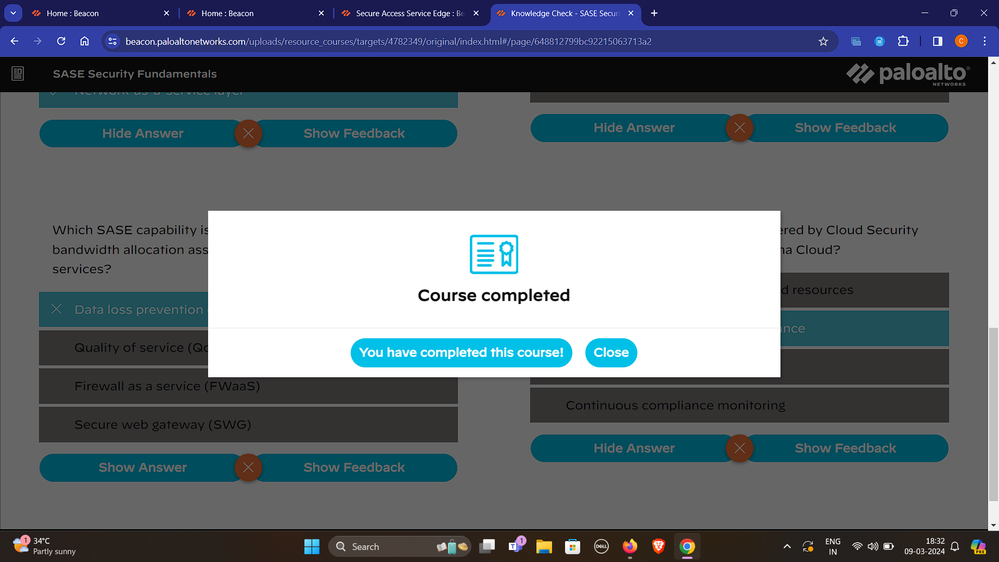Select Firewall as a service (FWaaS) option
The height and width of the screenshot is (562, 999).
pyautogui.click(x=248, y=386)
